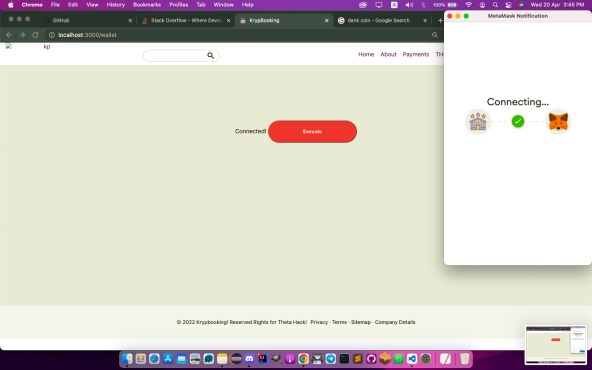
Task: Click the volume icon in menu bar
Action: 409,5
